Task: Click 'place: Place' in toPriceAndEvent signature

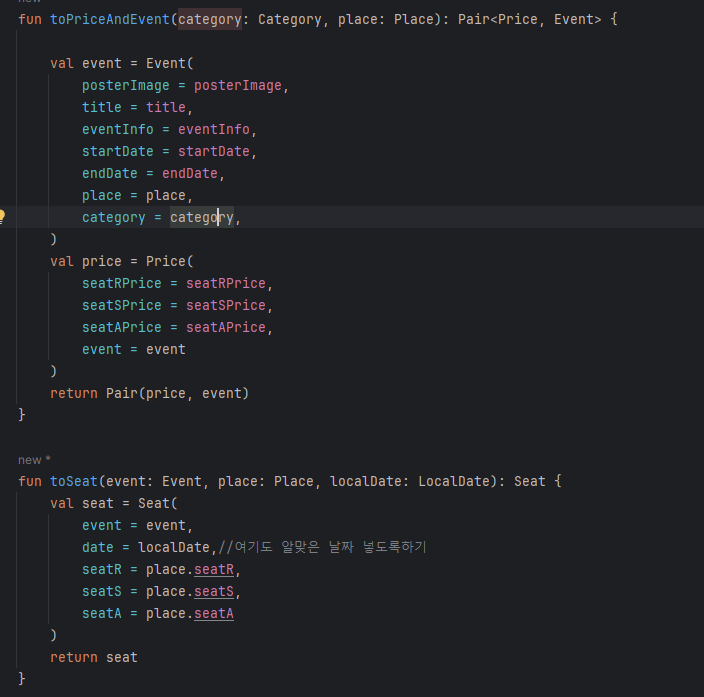Action: coord(385,19)
